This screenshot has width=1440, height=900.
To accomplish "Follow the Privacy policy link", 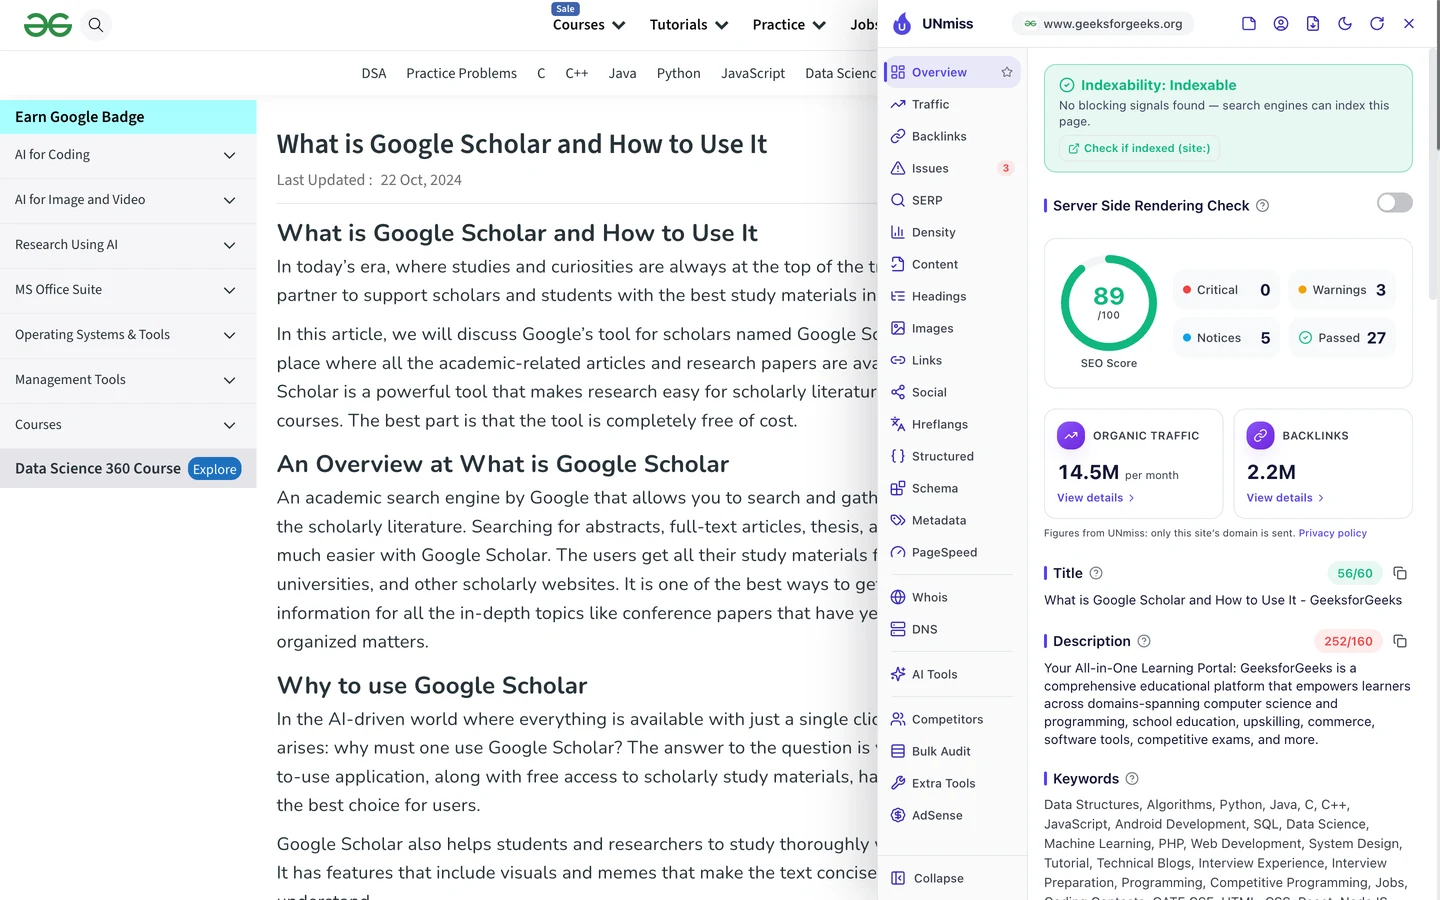I will 1332,533.
